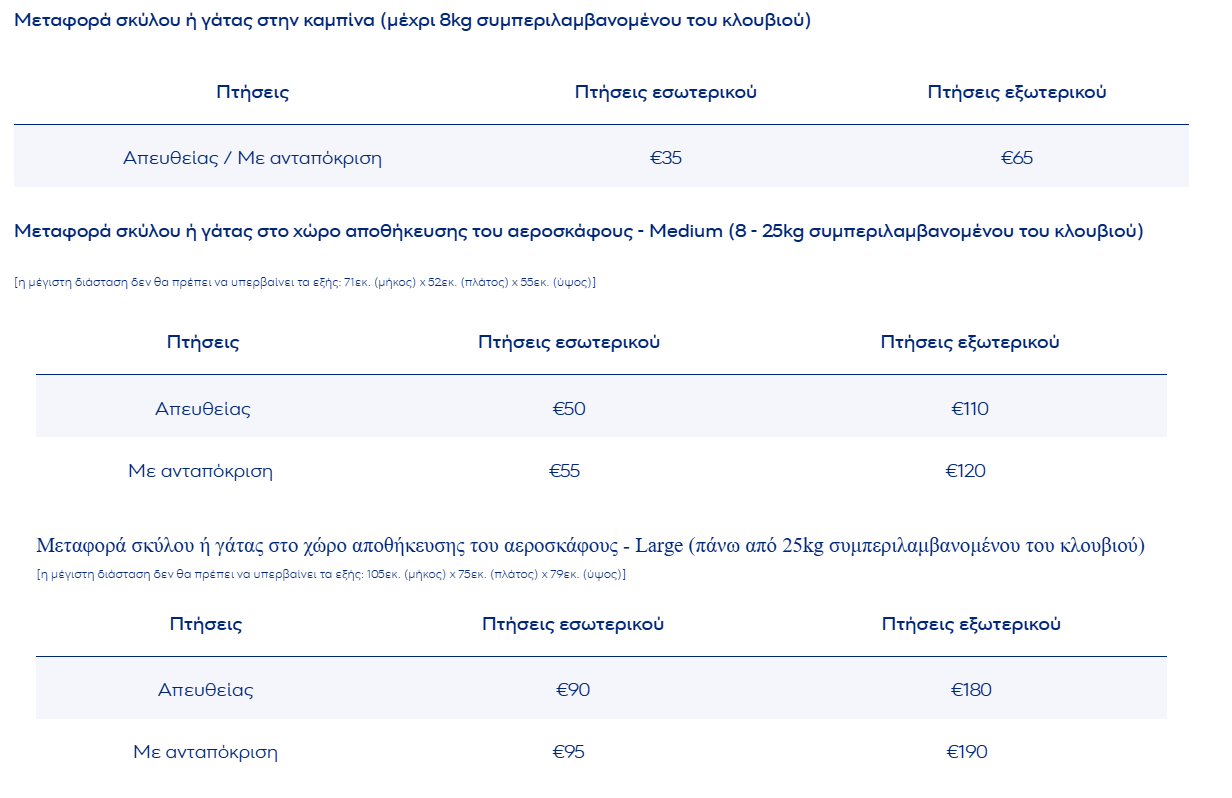Click 'Πτήσεις εσωτερικού' header in cabin table
Image resolution: width=1232 pixels, height=798 pixels.
point(666,92)
